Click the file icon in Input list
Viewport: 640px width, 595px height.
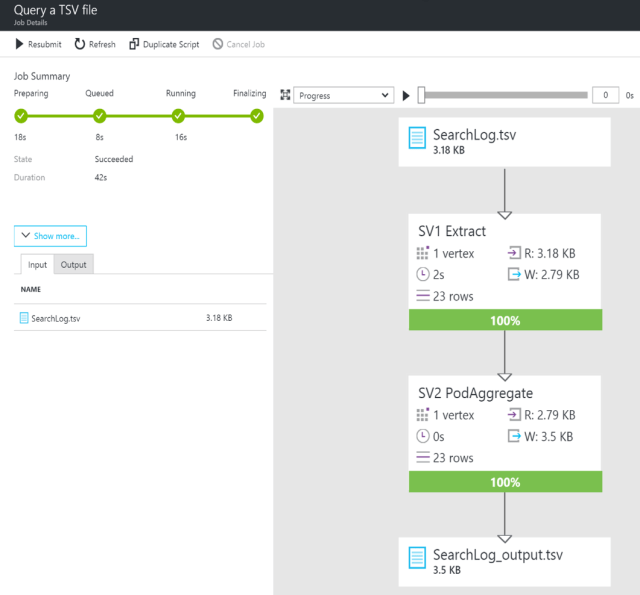24,318
